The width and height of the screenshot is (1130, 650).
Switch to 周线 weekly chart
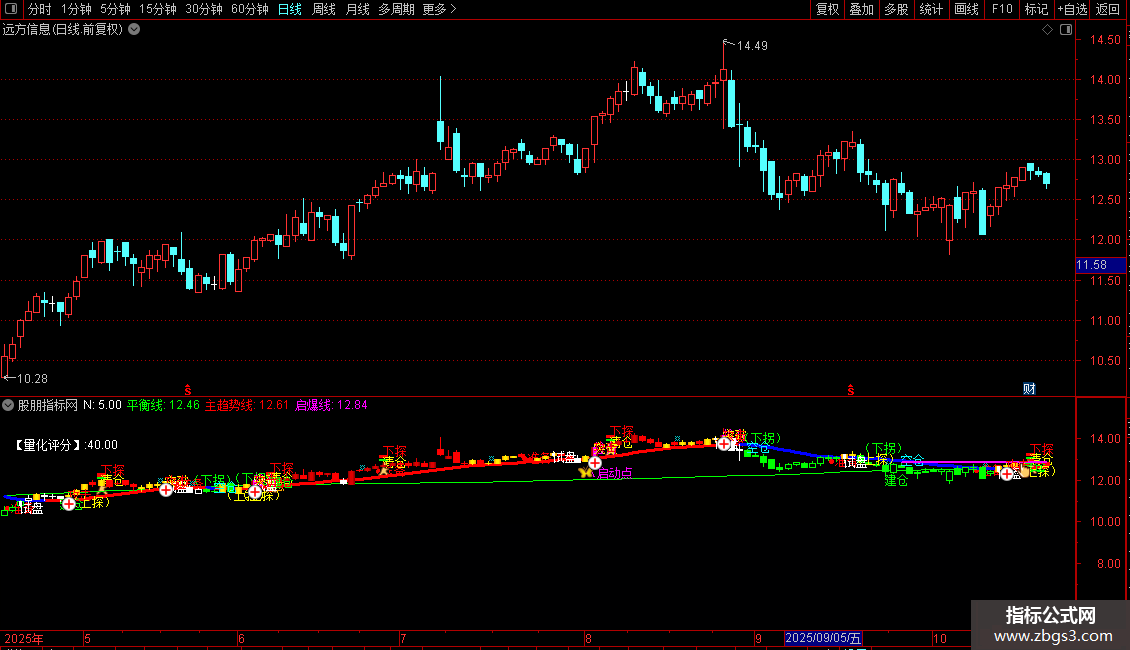324,9
